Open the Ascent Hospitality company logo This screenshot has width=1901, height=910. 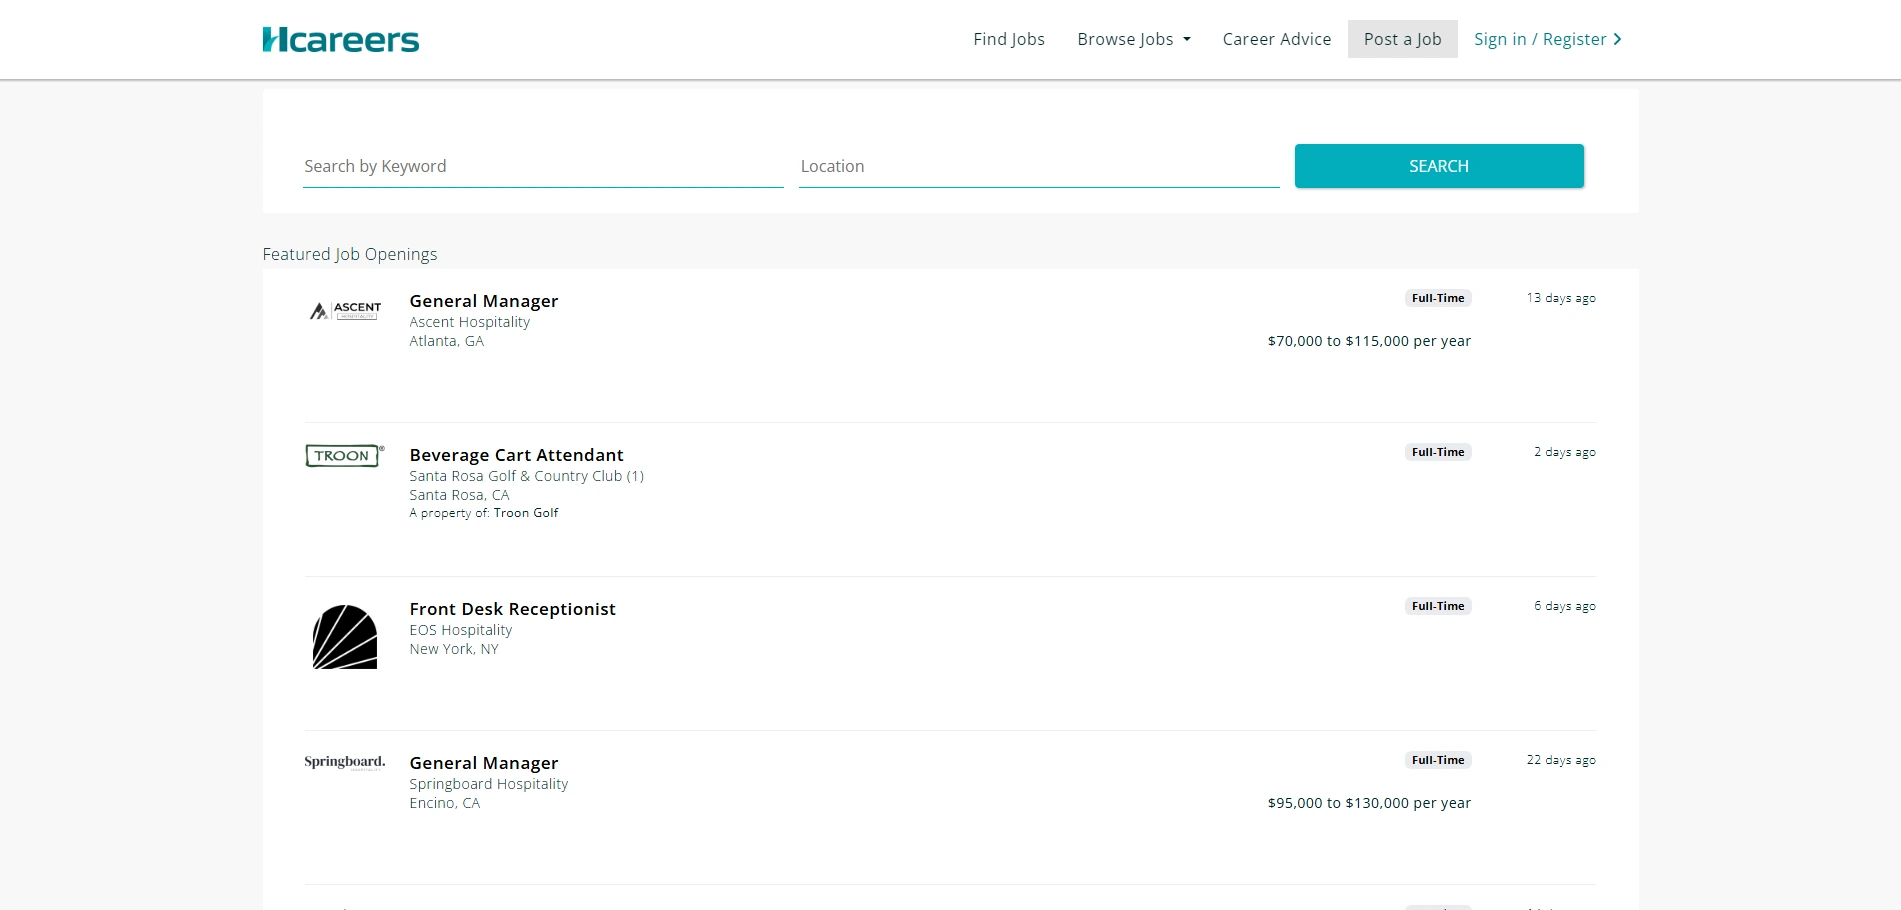coord(345,311)
